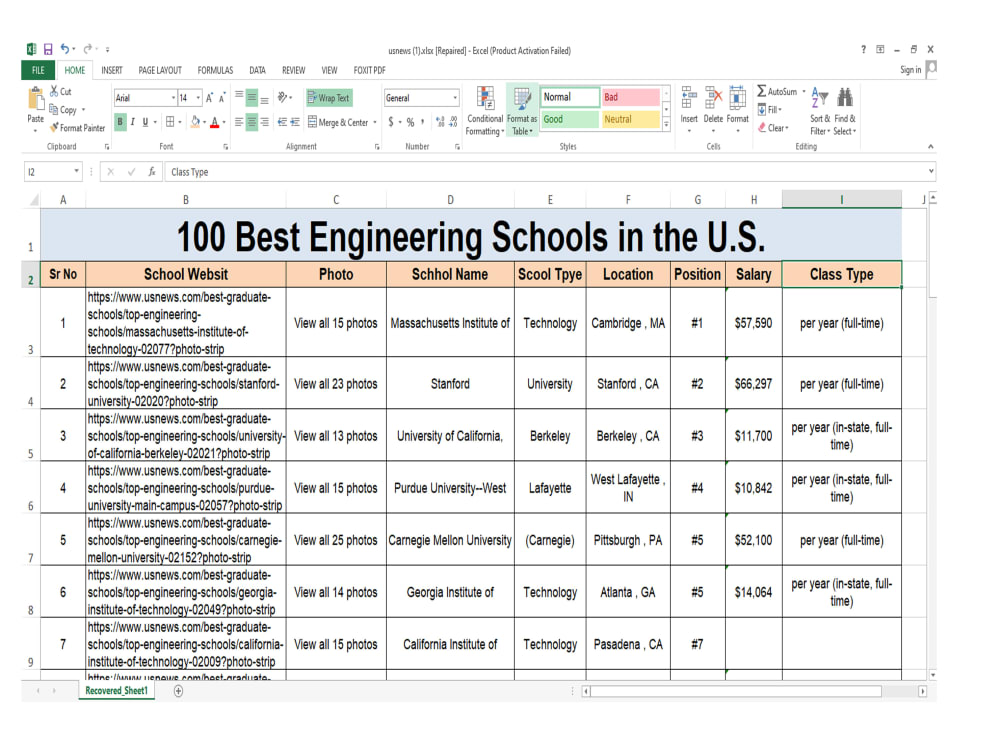Cut the selected cell
Screen dimensions: 1000x750
tap(61, 92)
